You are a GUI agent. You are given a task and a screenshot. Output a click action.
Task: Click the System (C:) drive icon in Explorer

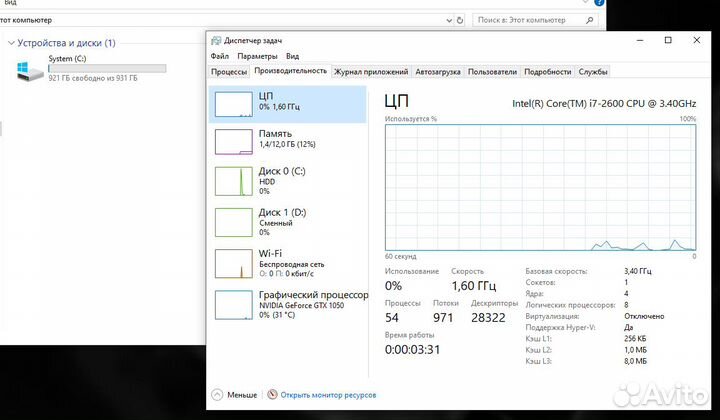[x=30, y=72]
